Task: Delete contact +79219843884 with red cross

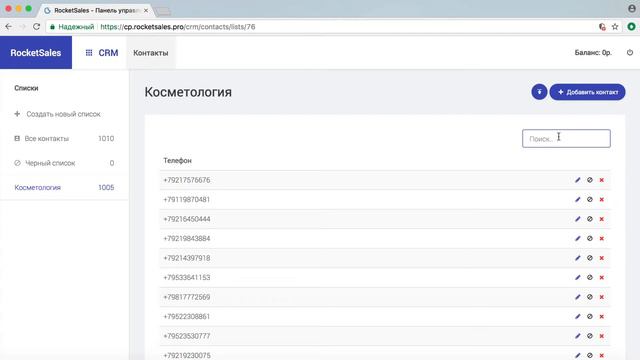Action: click(x=602, y=238)
